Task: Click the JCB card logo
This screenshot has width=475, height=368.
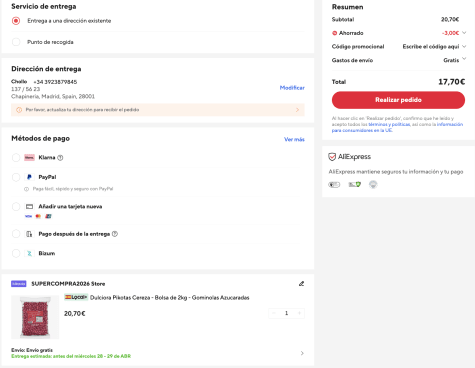Action: coord(48,216)
